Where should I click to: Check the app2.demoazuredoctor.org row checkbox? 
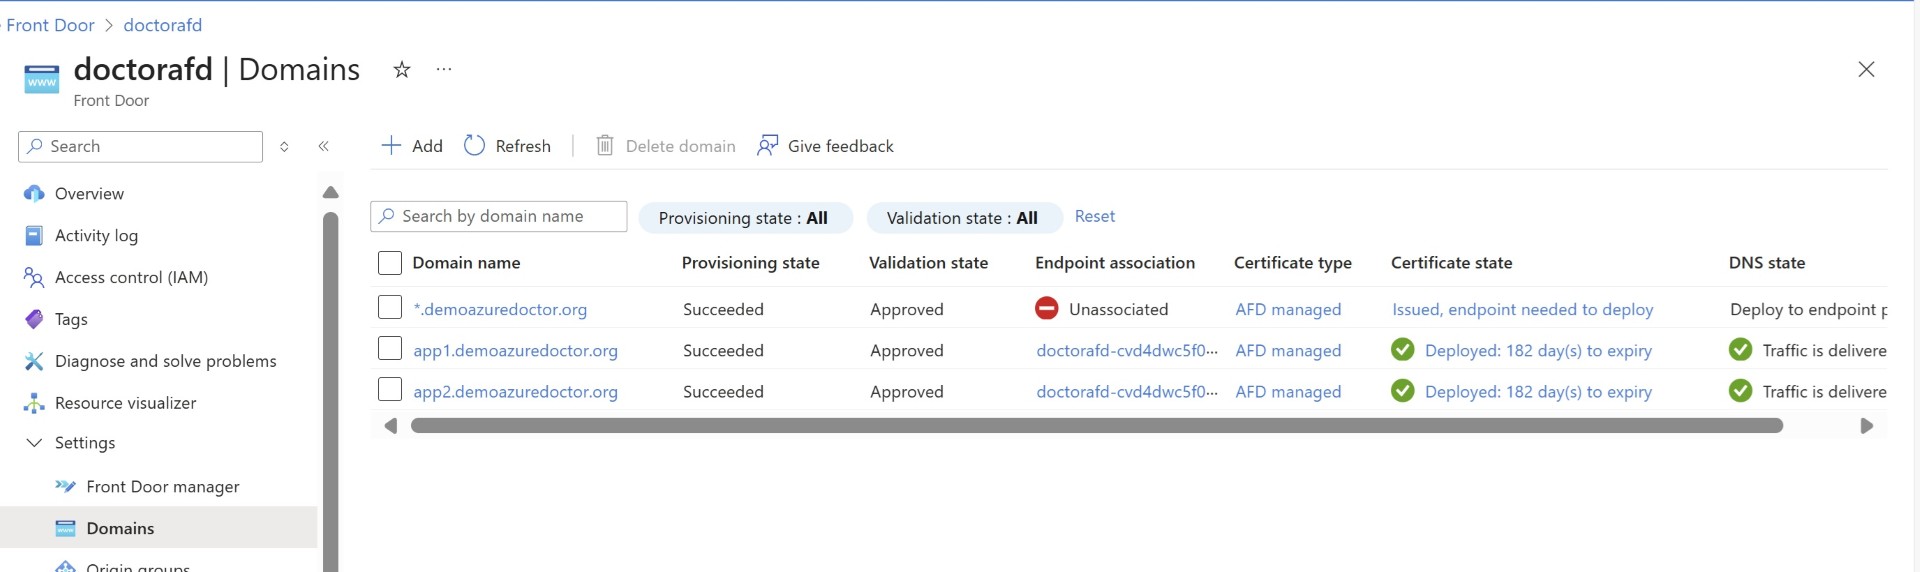pyautogui.click(x=390, y=389)
